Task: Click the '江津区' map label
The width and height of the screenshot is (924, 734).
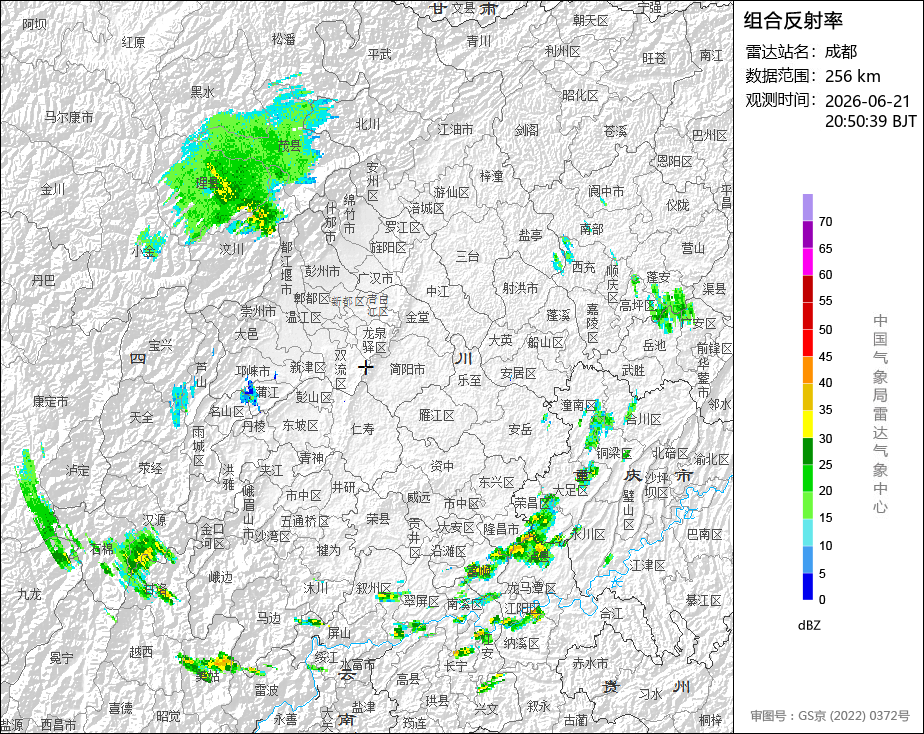Action: (648, 565)
